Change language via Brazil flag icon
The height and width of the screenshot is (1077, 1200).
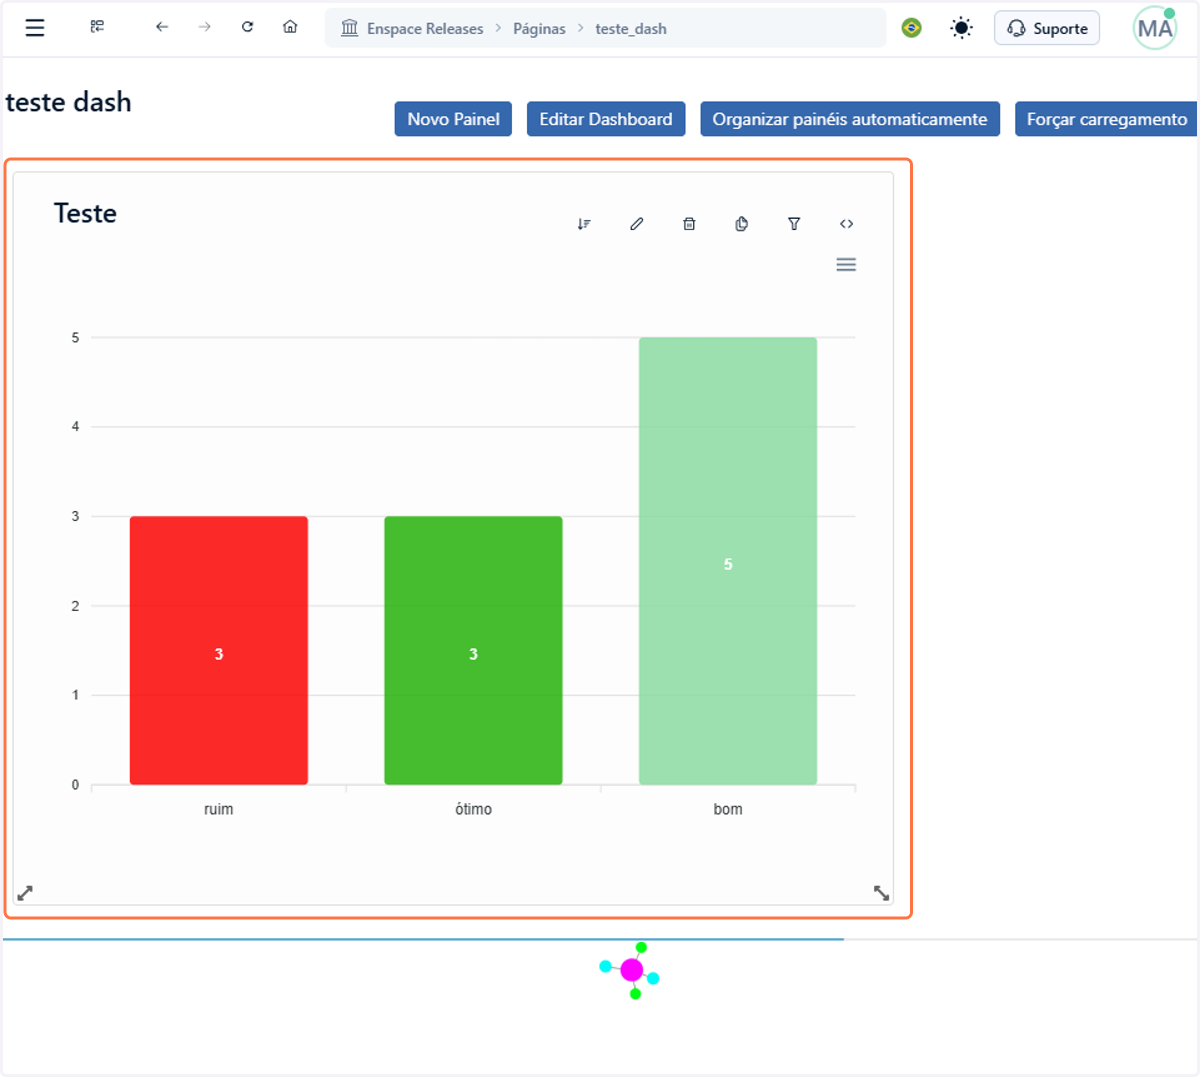911,28
